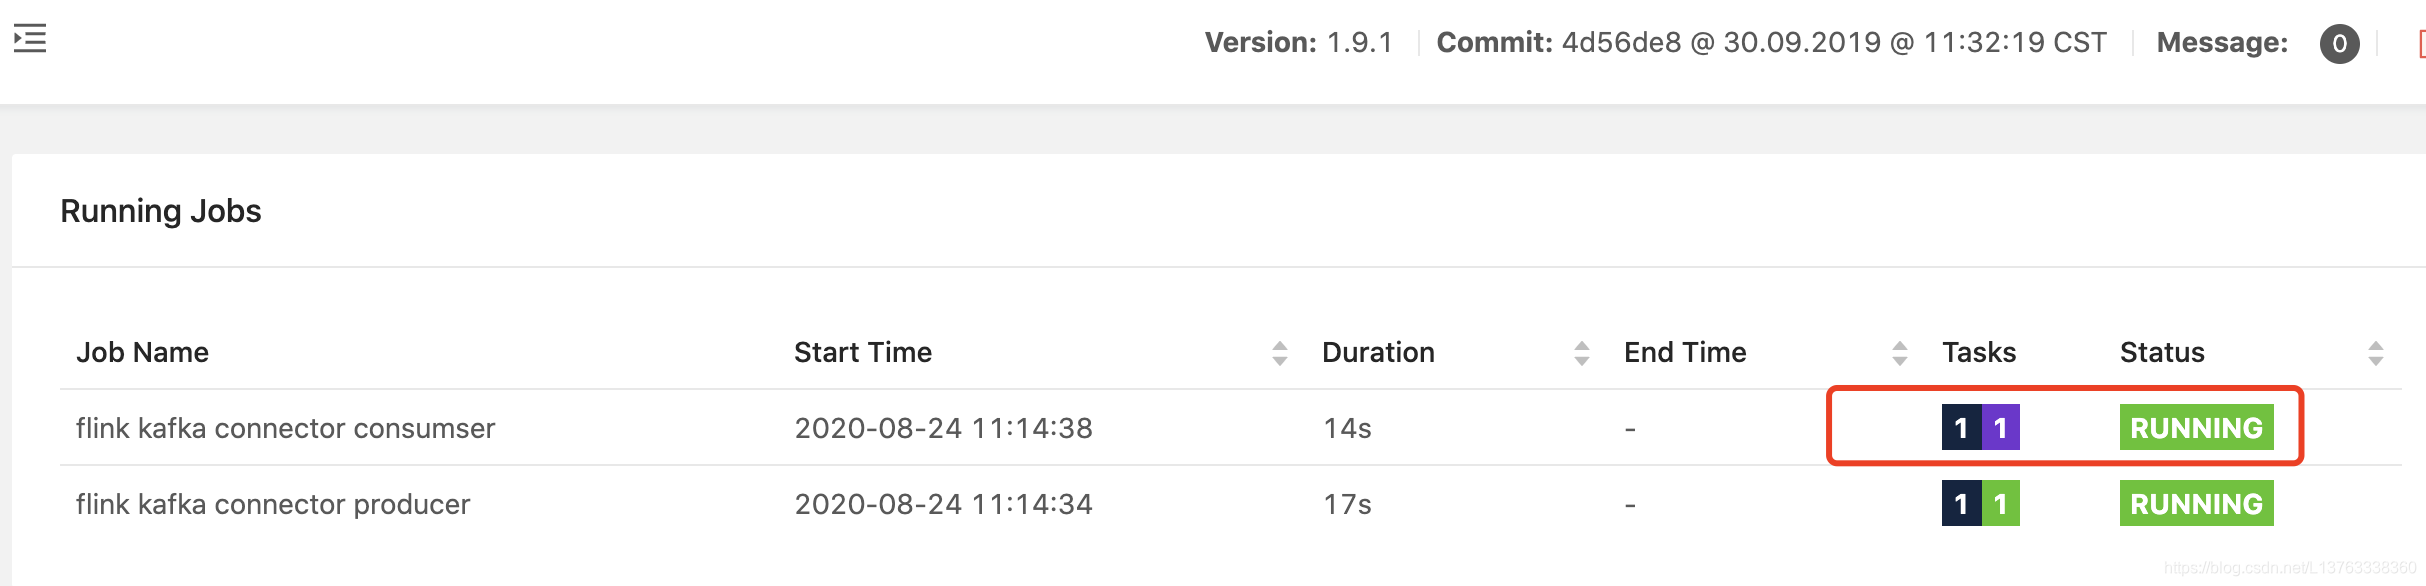Toggle sorting on the Job Name column

(x=143, y=352)
